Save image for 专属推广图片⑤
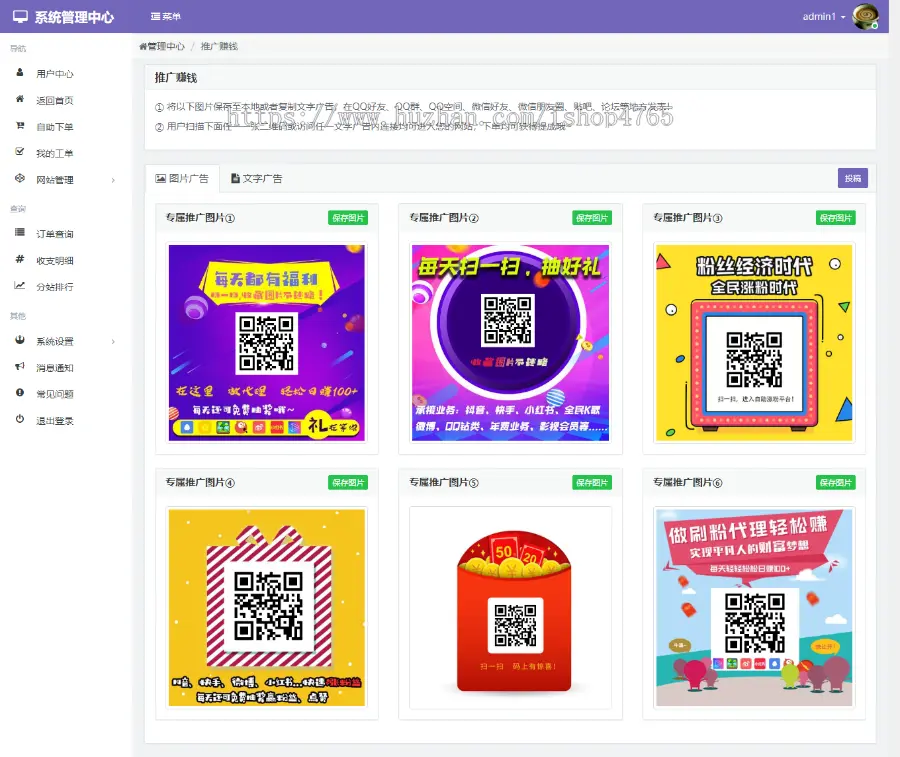Viewport: 900px width, 757px height. tap(592, 483)
